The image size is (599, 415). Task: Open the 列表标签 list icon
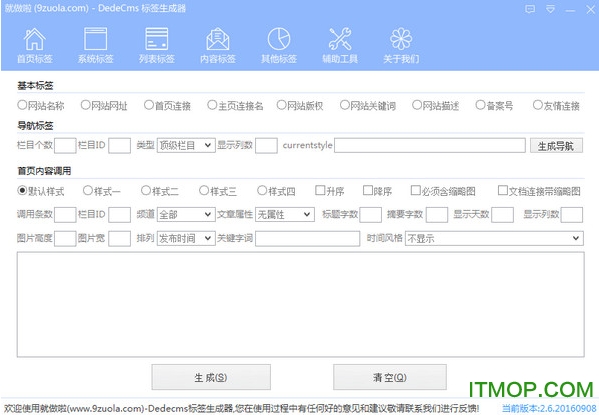(157, 39)
